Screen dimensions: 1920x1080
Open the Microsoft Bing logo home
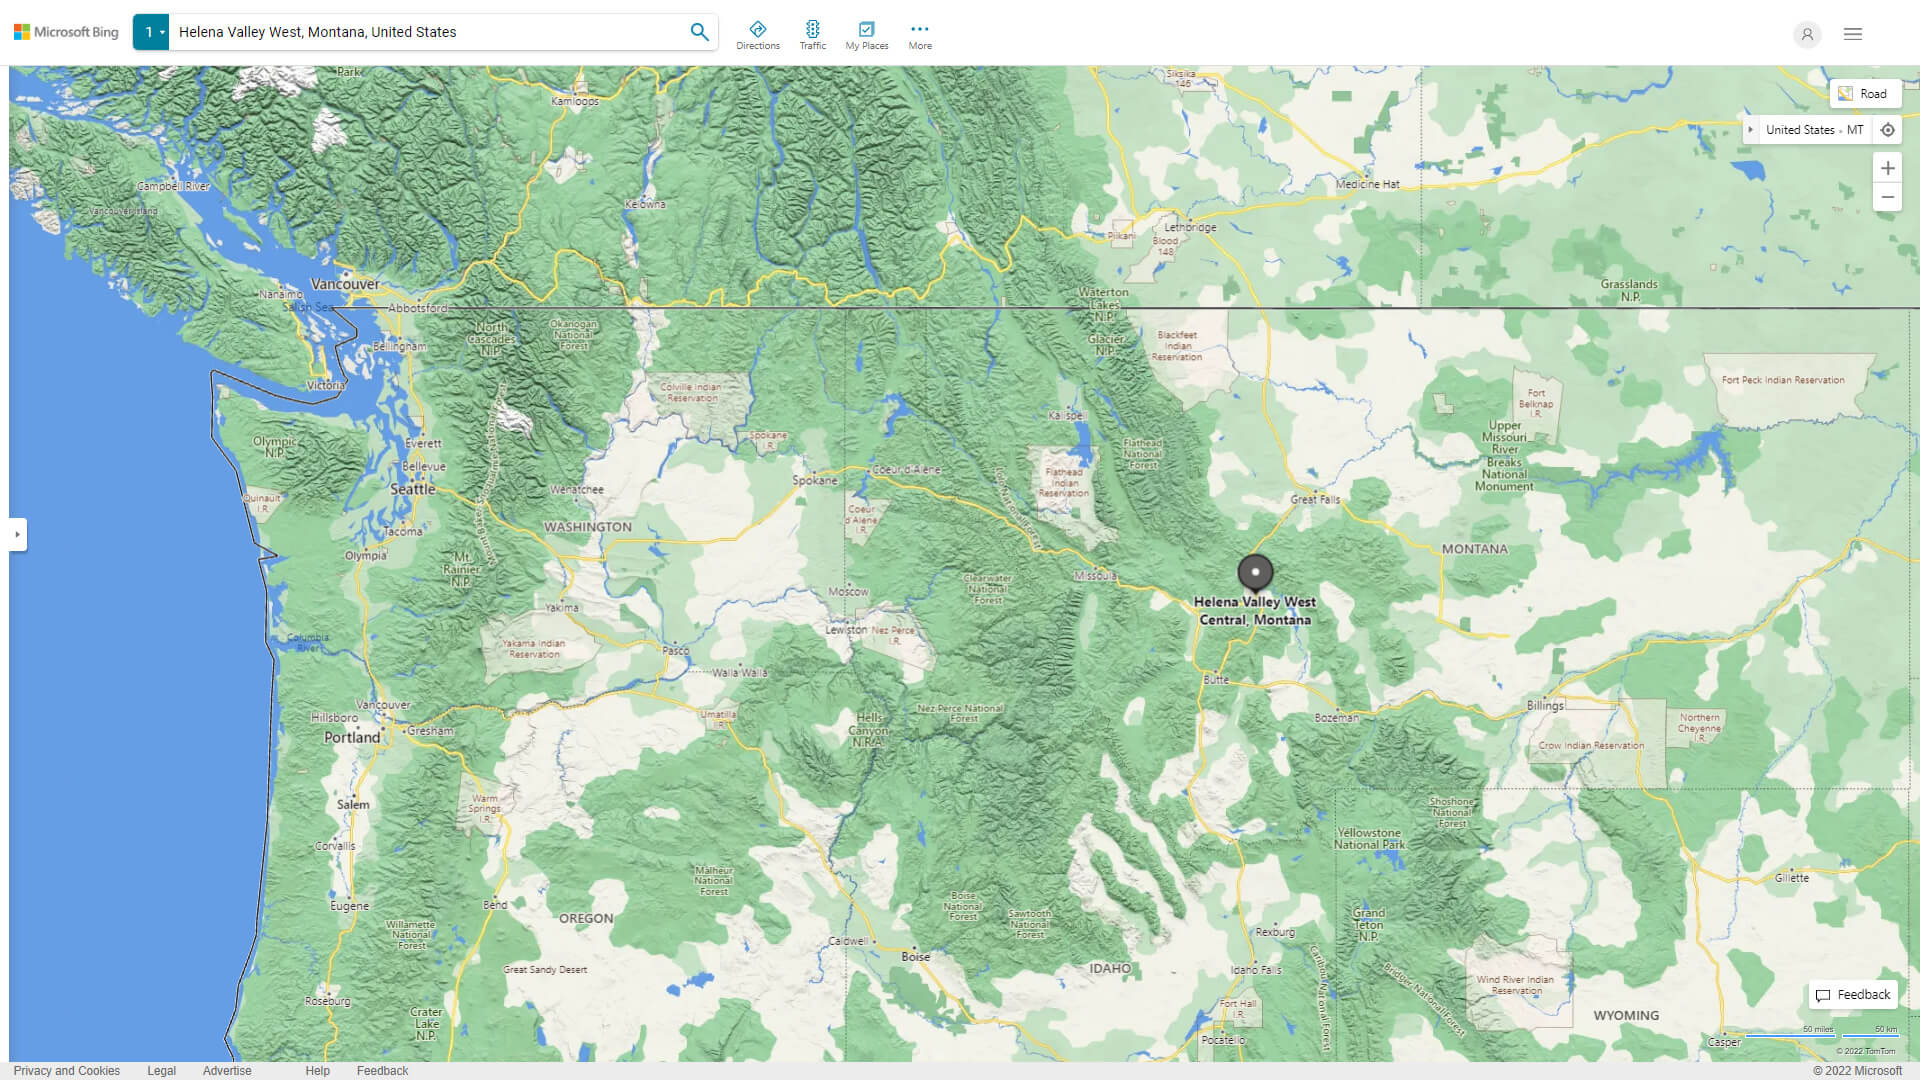click(x=66, y=32)
